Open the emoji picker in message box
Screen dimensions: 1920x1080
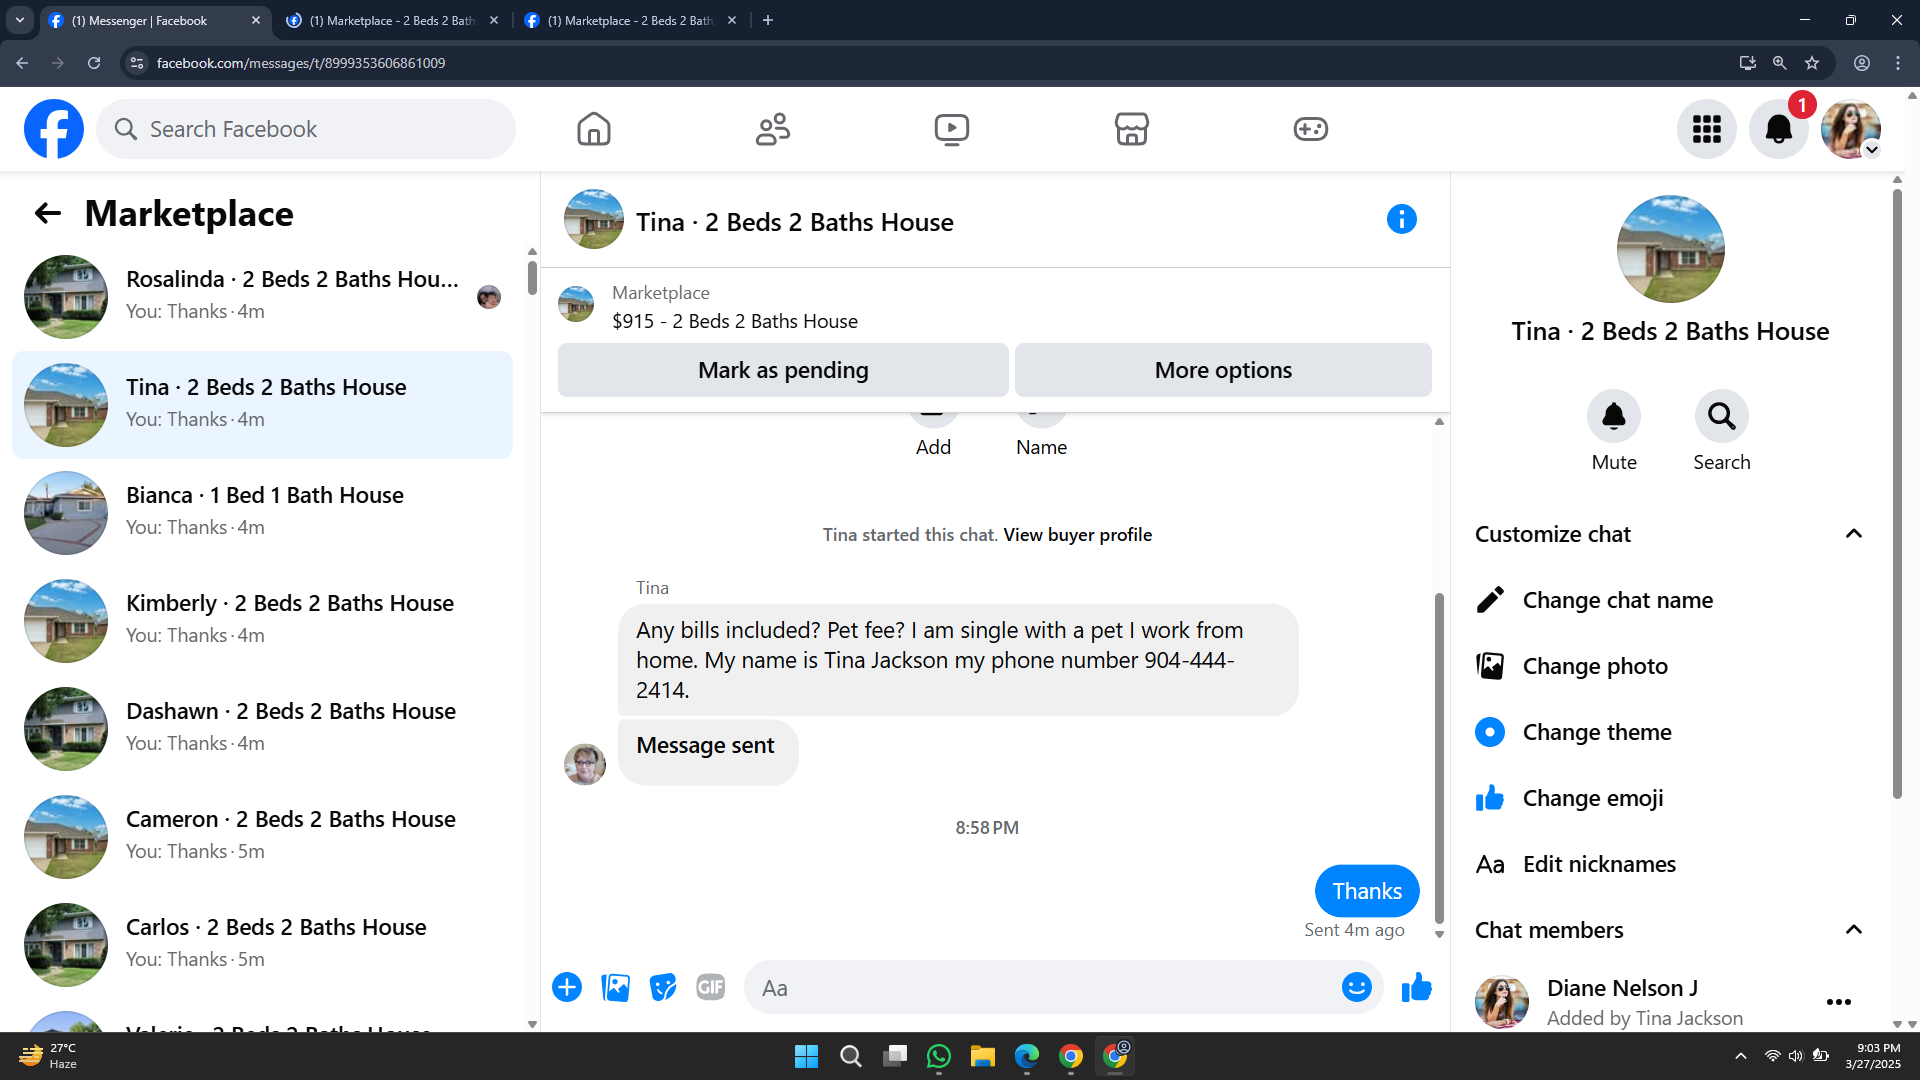tap(1357, 988)
